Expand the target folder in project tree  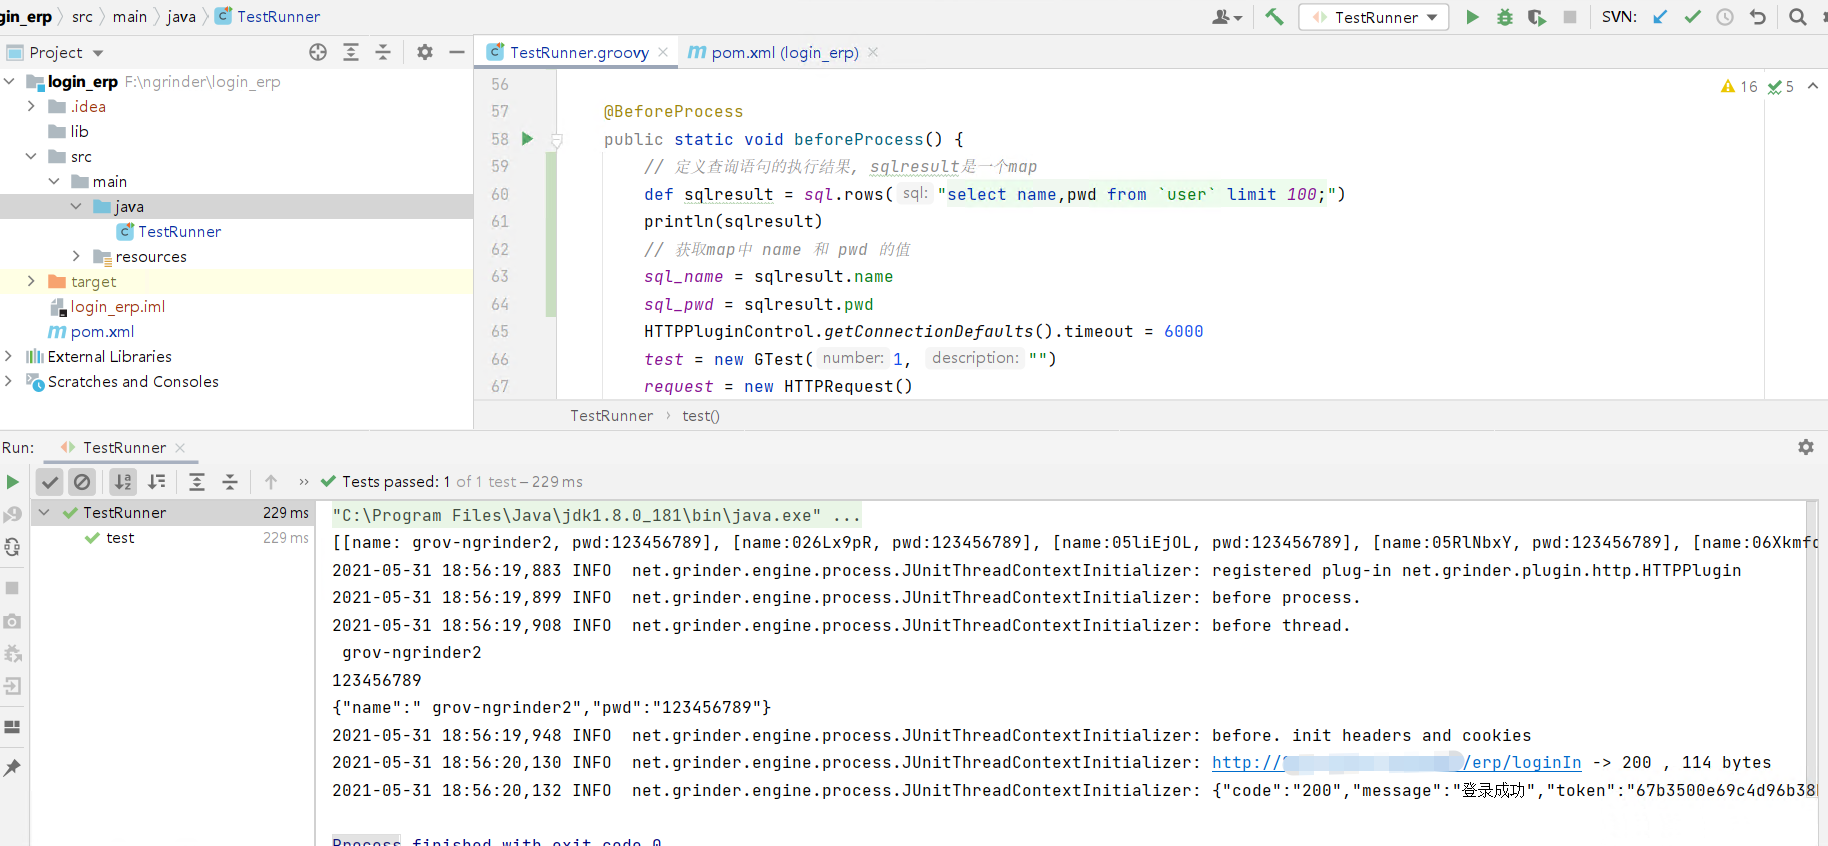31,282
